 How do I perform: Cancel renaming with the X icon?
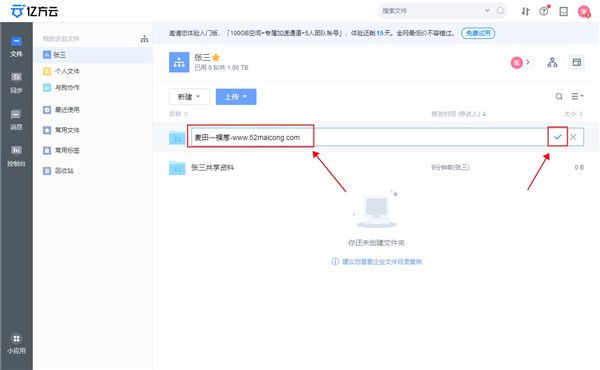click(x=573, y=137)
